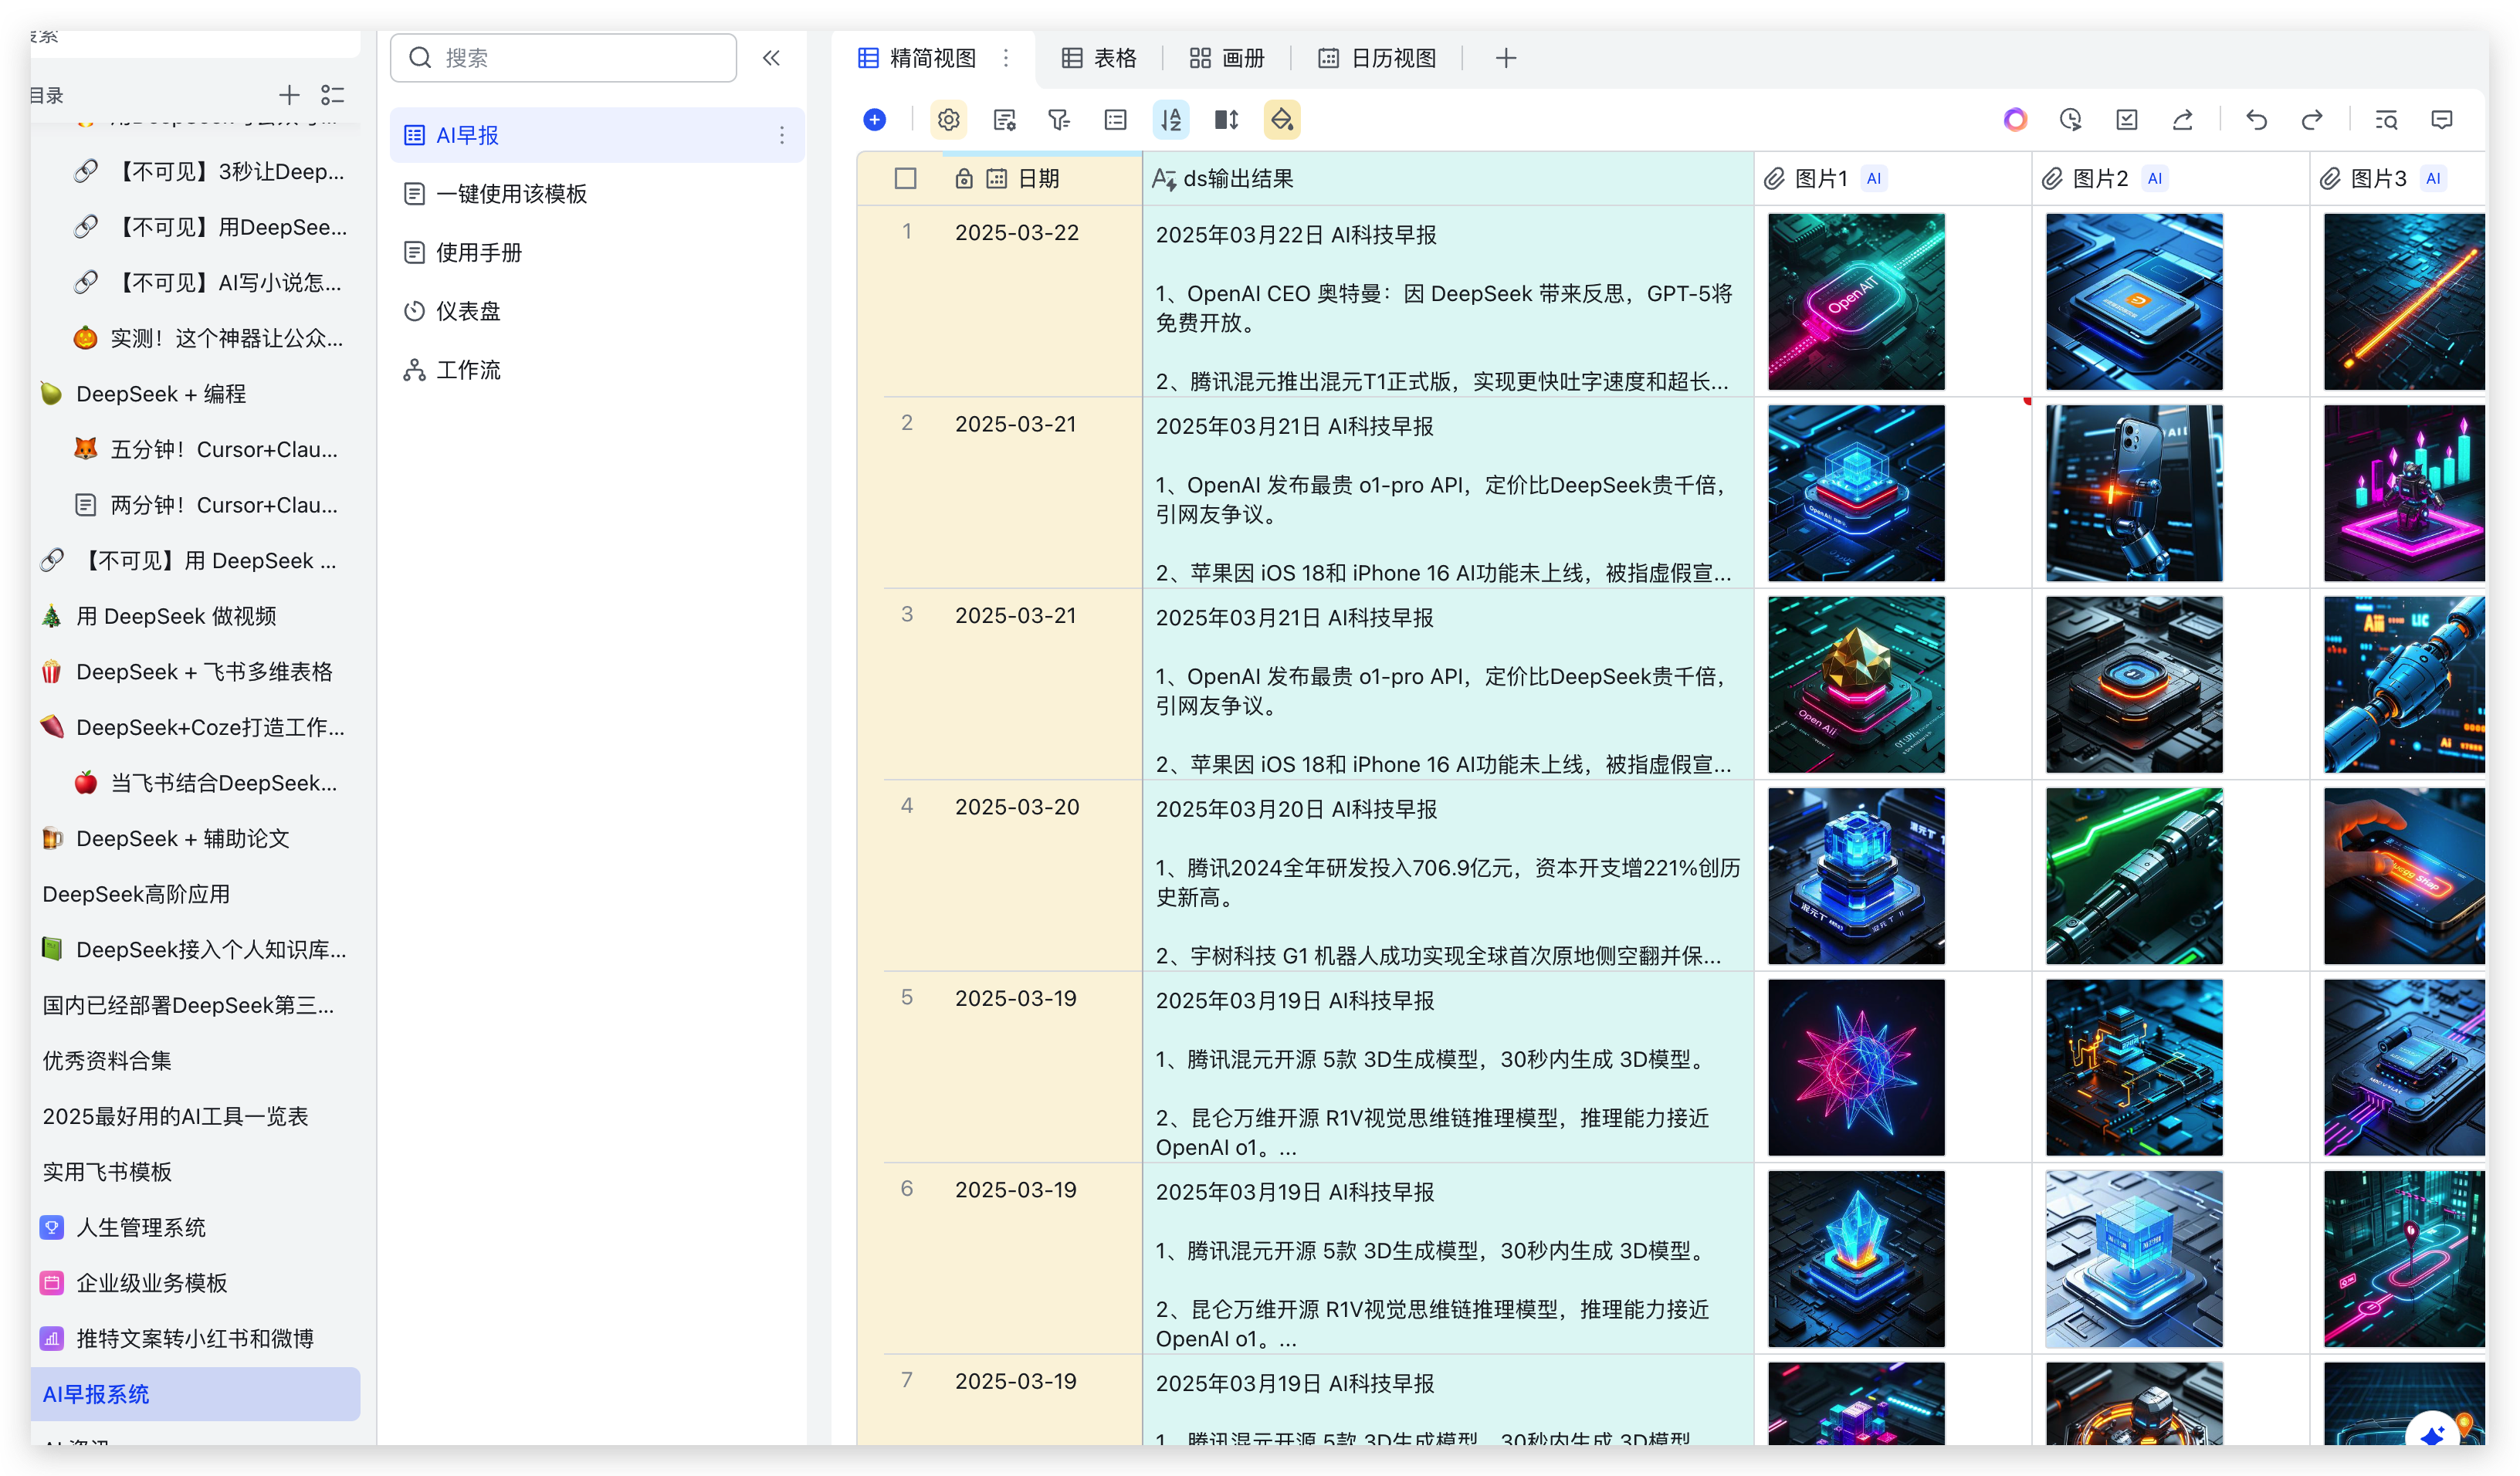Viewport: 2520px width, 1476px height.
Task: Collapse the table list sidebar panel
Action: [x=771, y=58]
